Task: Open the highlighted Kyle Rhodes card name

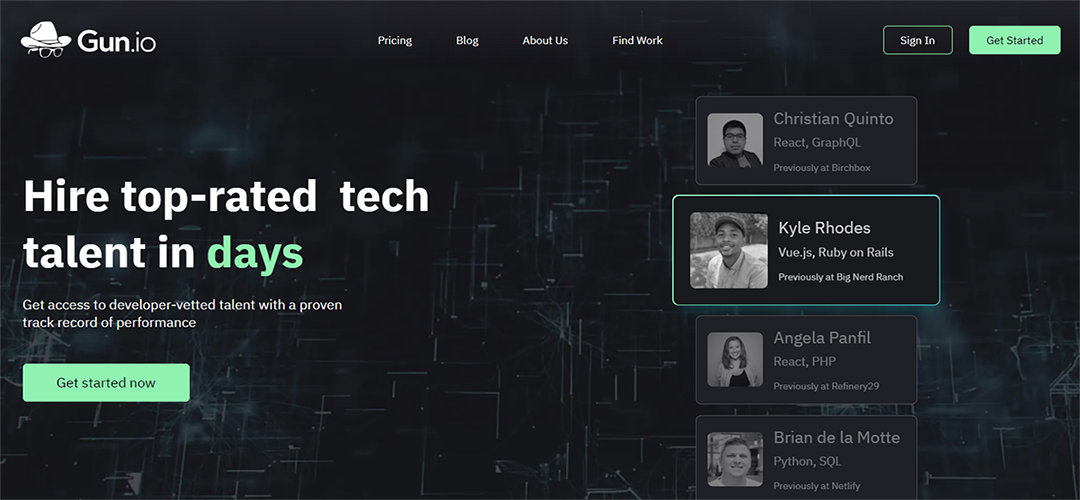Action: click(x=824, y=228)
